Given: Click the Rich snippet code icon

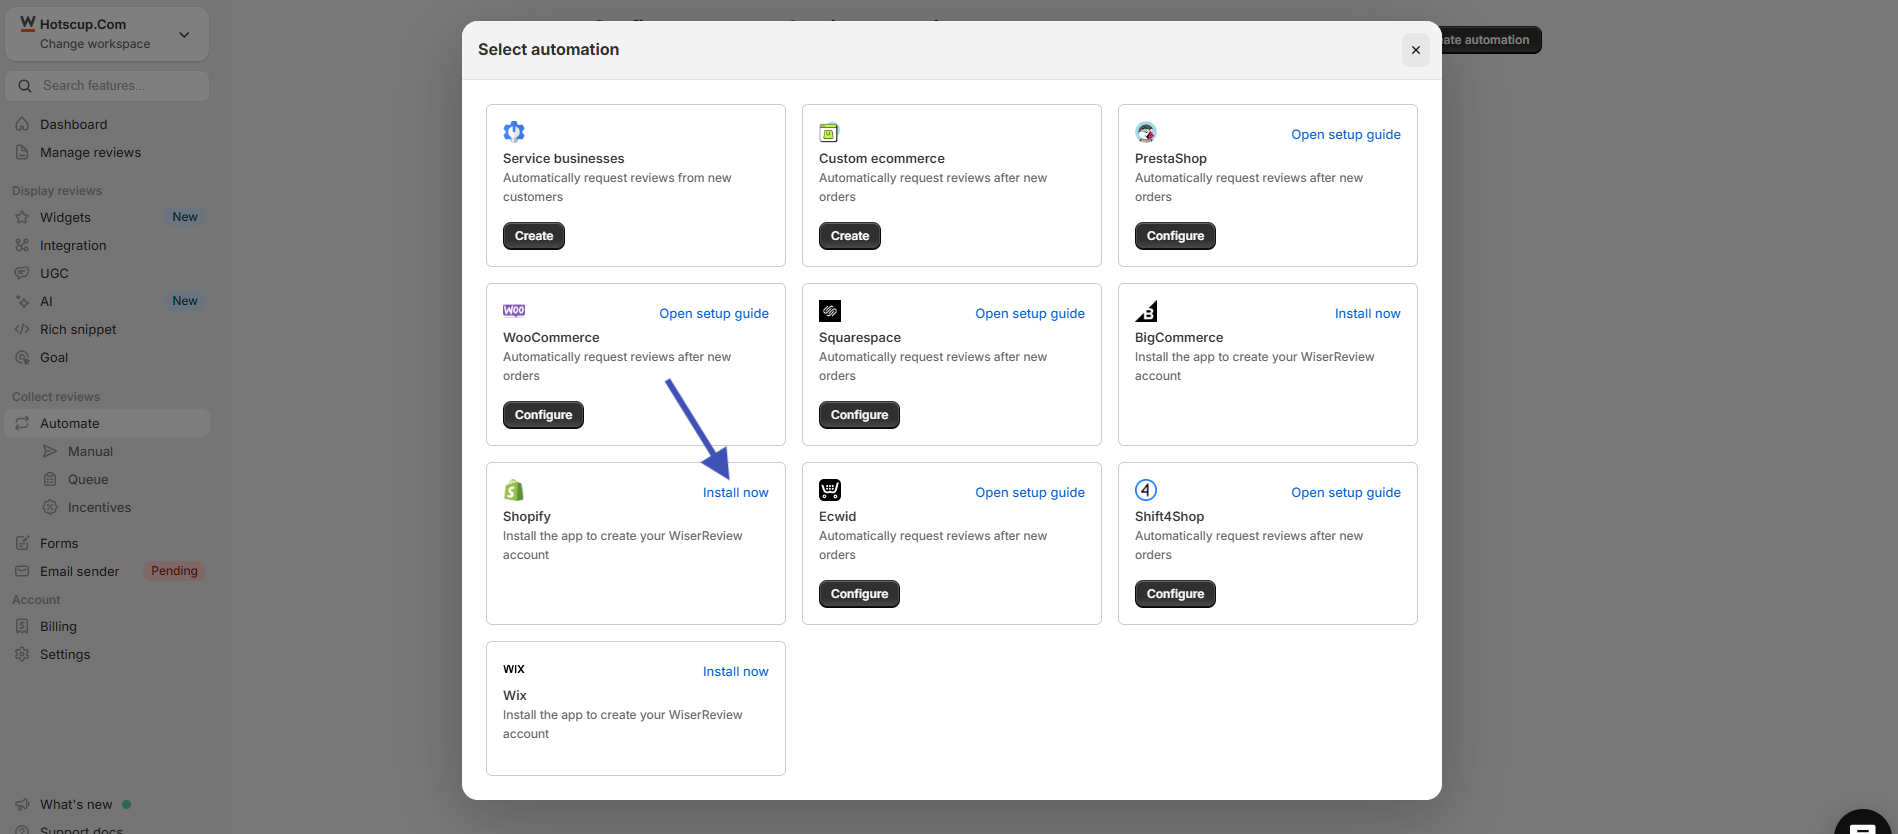Looking at the screenshot, I should [x=22, y=329].
